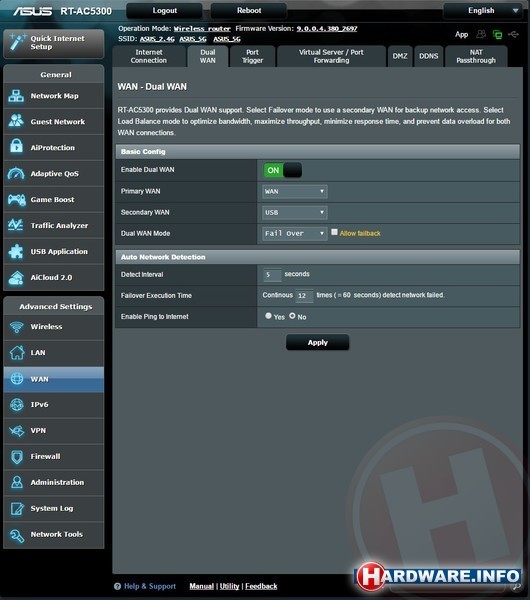Image resolution: width=530 pixels, height=600 pixels.
Task: Click the App link in the header
Action: click(462, 34)
